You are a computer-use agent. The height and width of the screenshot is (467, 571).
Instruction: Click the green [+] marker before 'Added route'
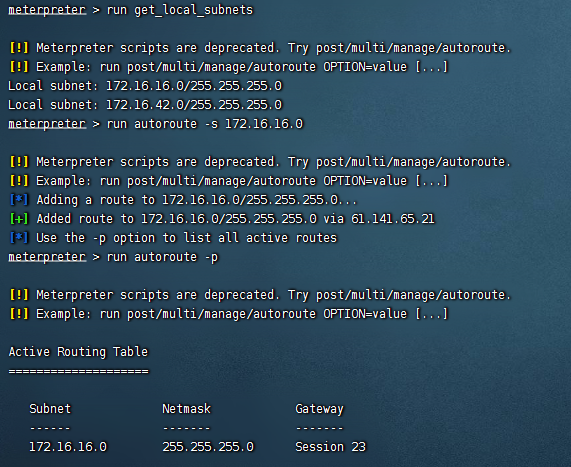(x=19, y=219)
